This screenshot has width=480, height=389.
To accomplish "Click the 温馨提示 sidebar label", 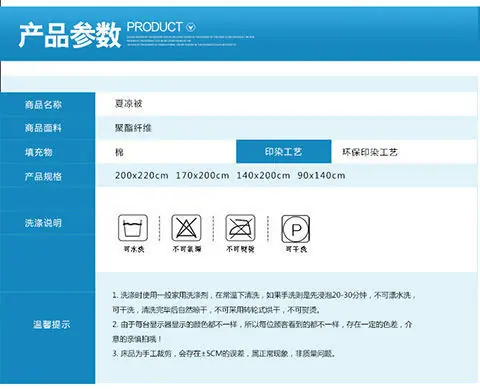I will coord(52,324).
